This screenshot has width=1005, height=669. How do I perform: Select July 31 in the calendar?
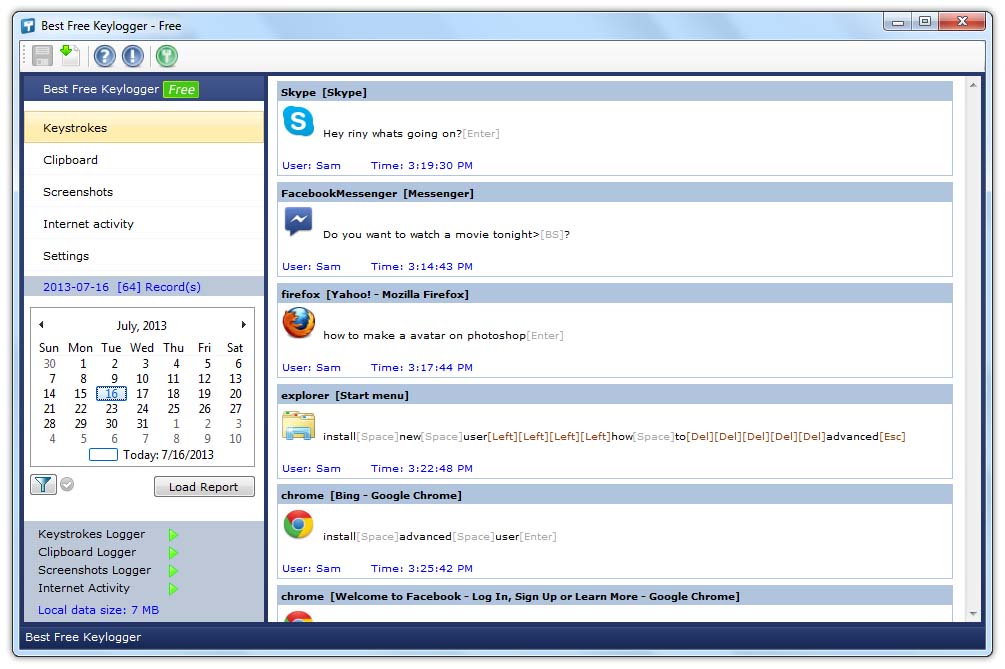142,424
